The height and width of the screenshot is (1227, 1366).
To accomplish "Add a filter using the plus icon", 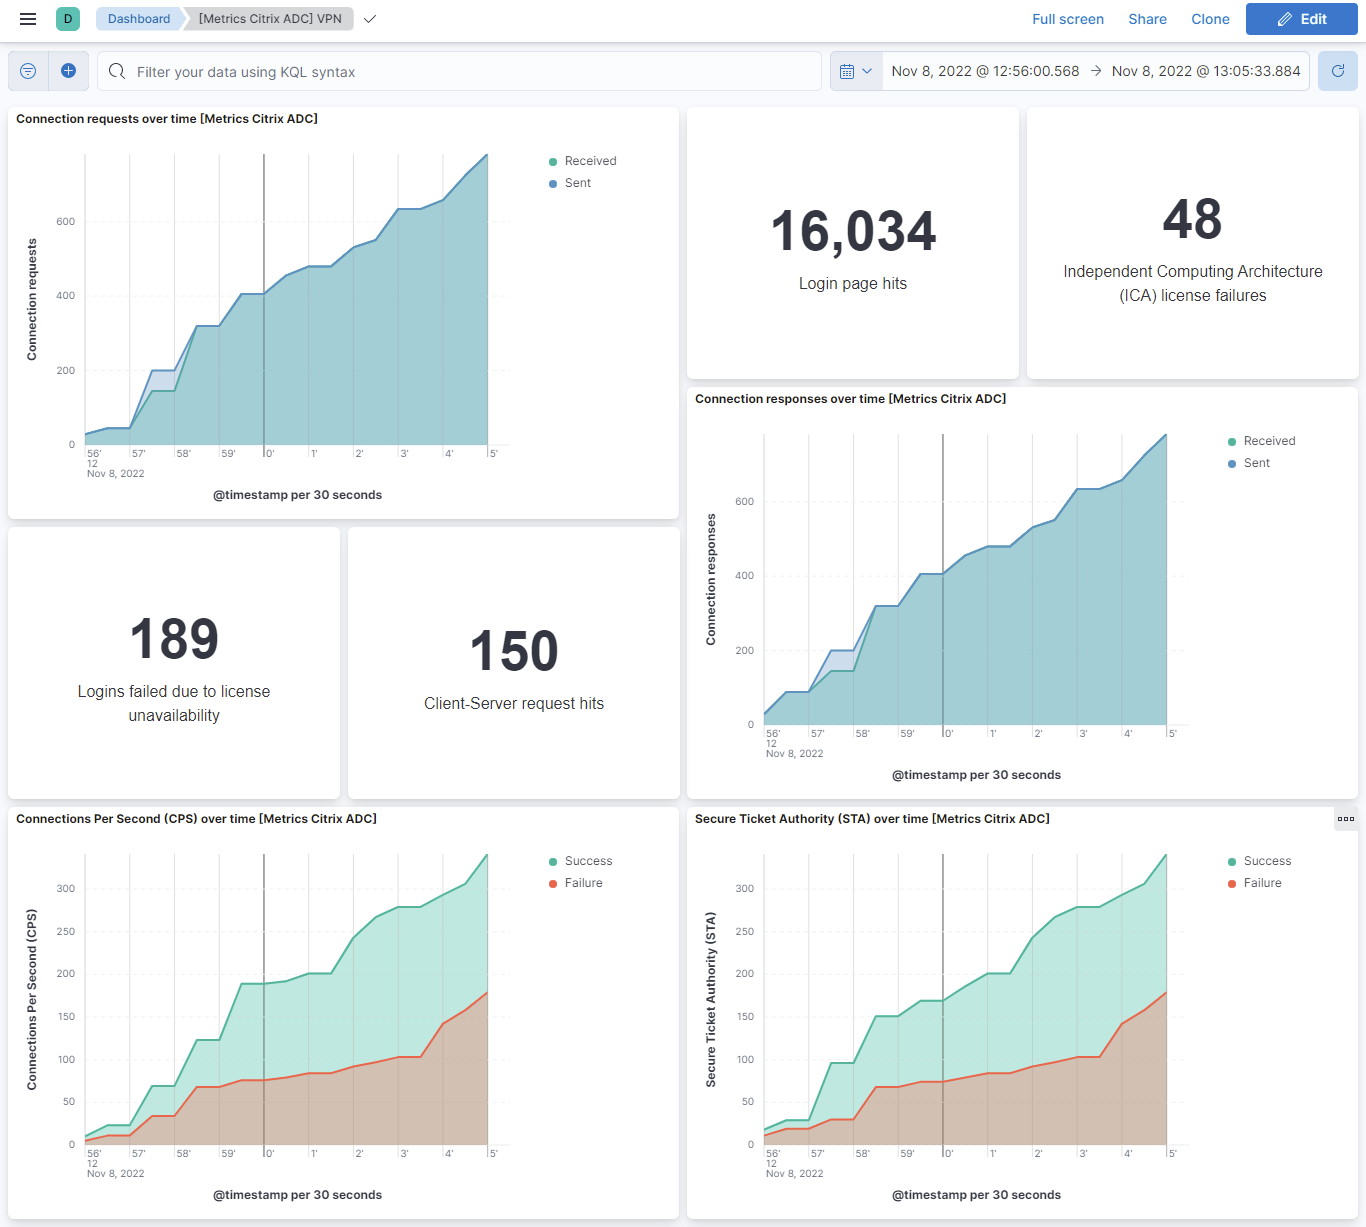I will (x=68, y=70).
